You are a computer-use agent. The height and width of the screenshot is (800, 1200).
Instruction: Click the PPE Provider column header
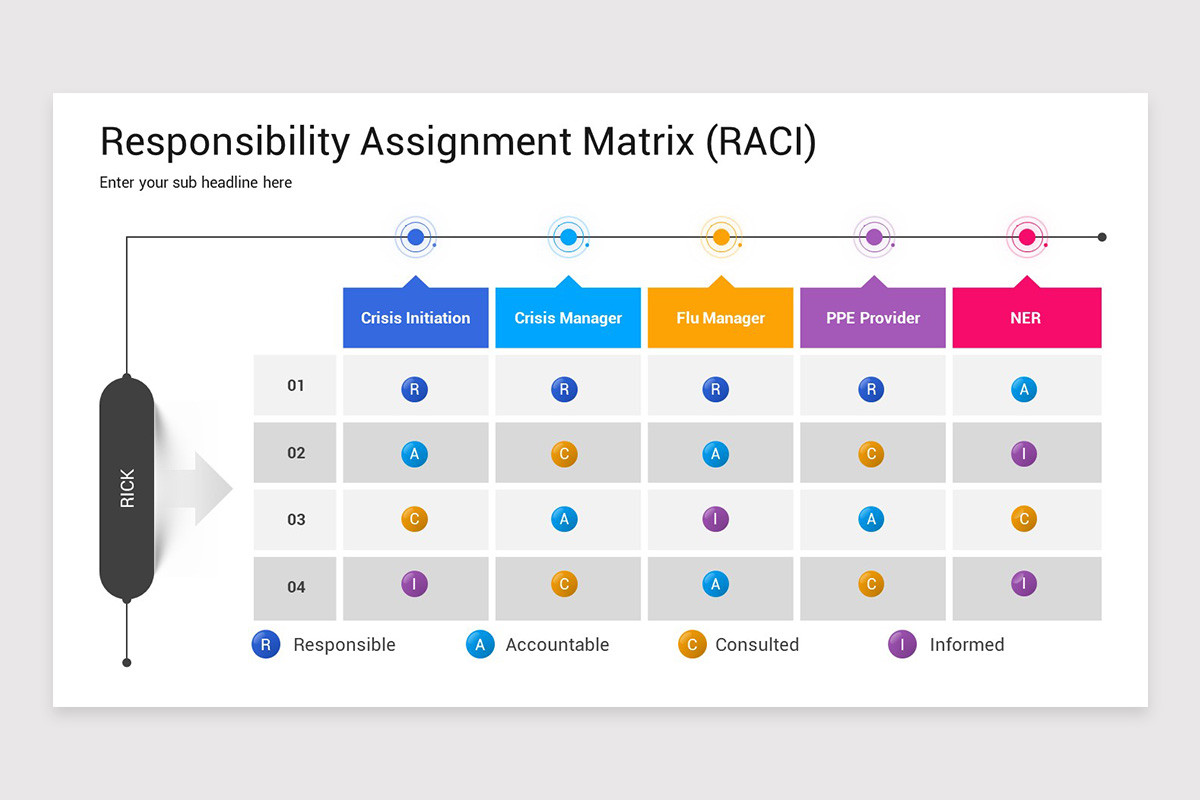coord(873,318)
